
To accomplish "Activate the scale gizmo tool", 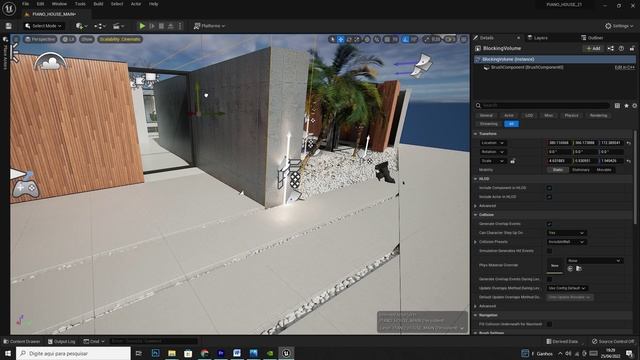I will [358, 39].
